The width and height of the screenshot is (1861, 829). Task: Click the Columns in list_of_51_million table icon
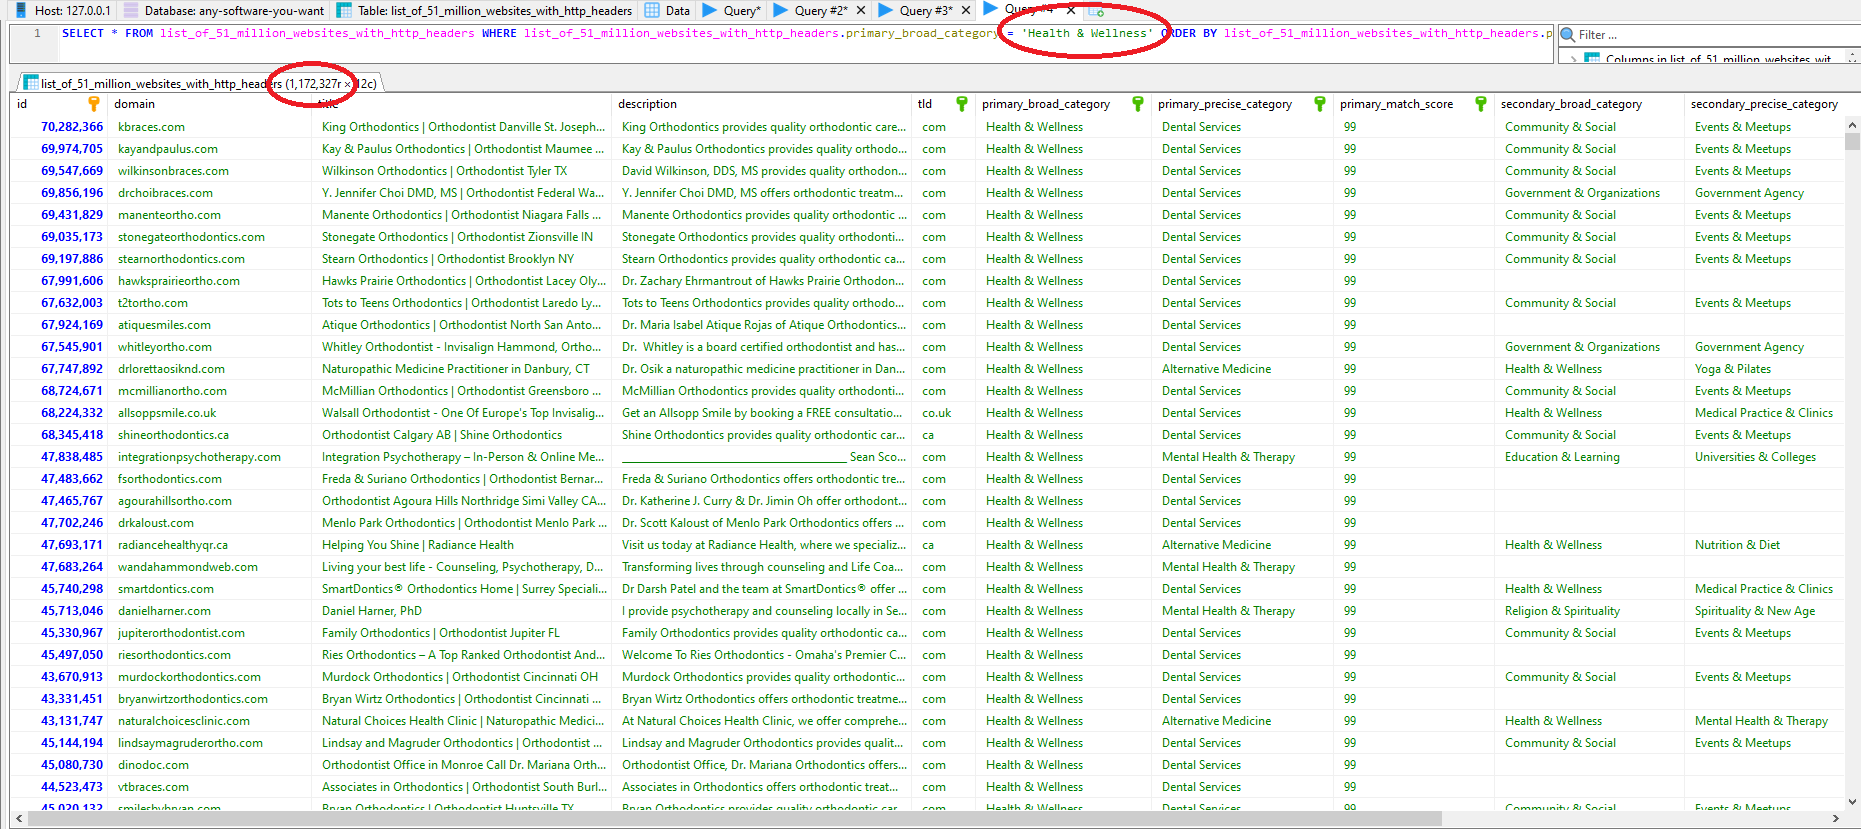[1593, 59]
